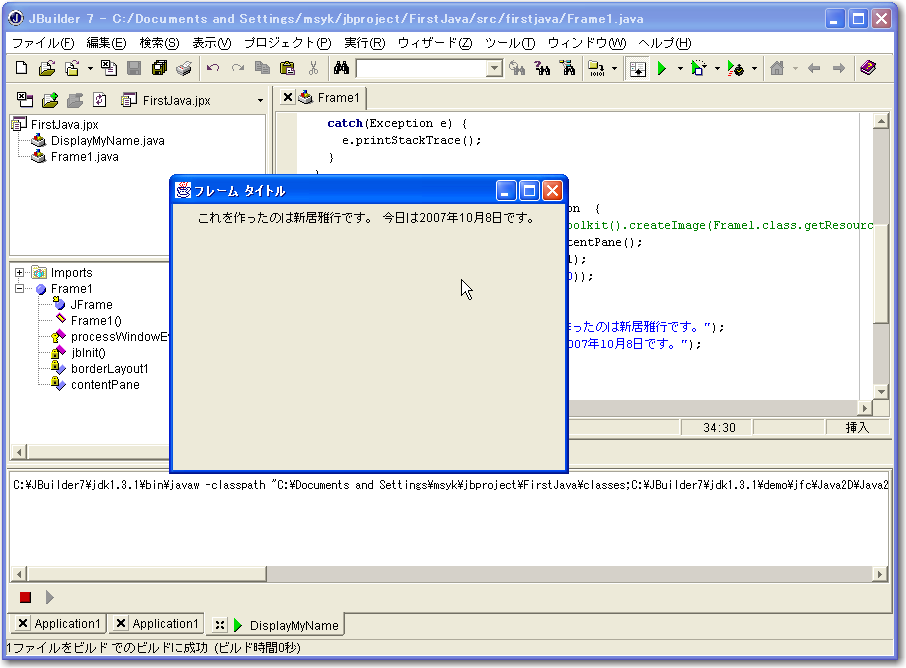This screenshot has height=668, width=906.
Task: Switch to the DisplayMyName message tab
Action: pos(293,625)
